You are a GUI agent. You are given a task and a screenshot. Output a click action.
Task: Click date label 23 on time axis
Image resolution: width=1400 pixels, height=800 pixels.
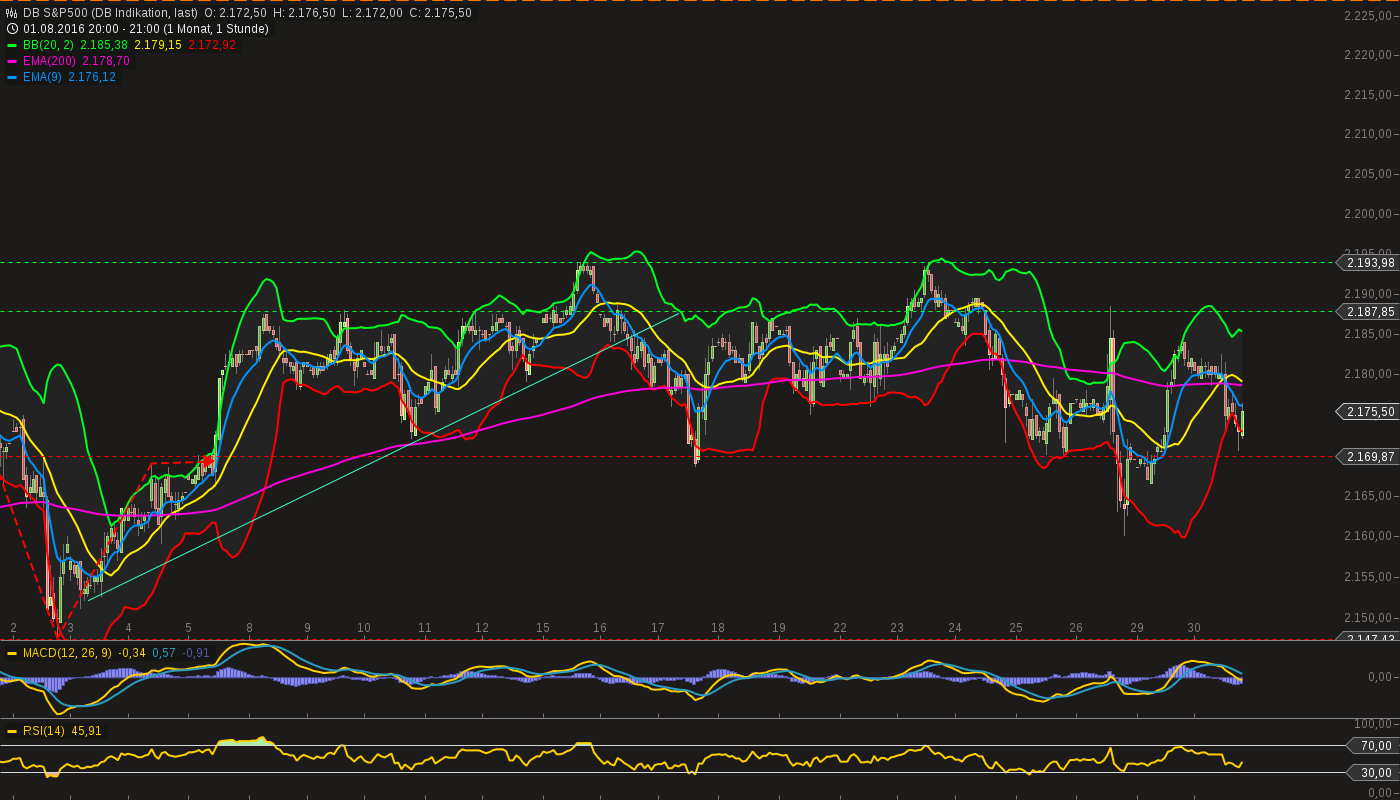tap(897, 628)
